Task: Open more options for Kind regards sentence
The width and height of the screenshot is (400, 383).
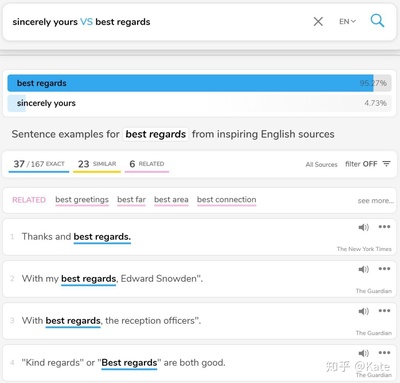Action: pos(384,353)
